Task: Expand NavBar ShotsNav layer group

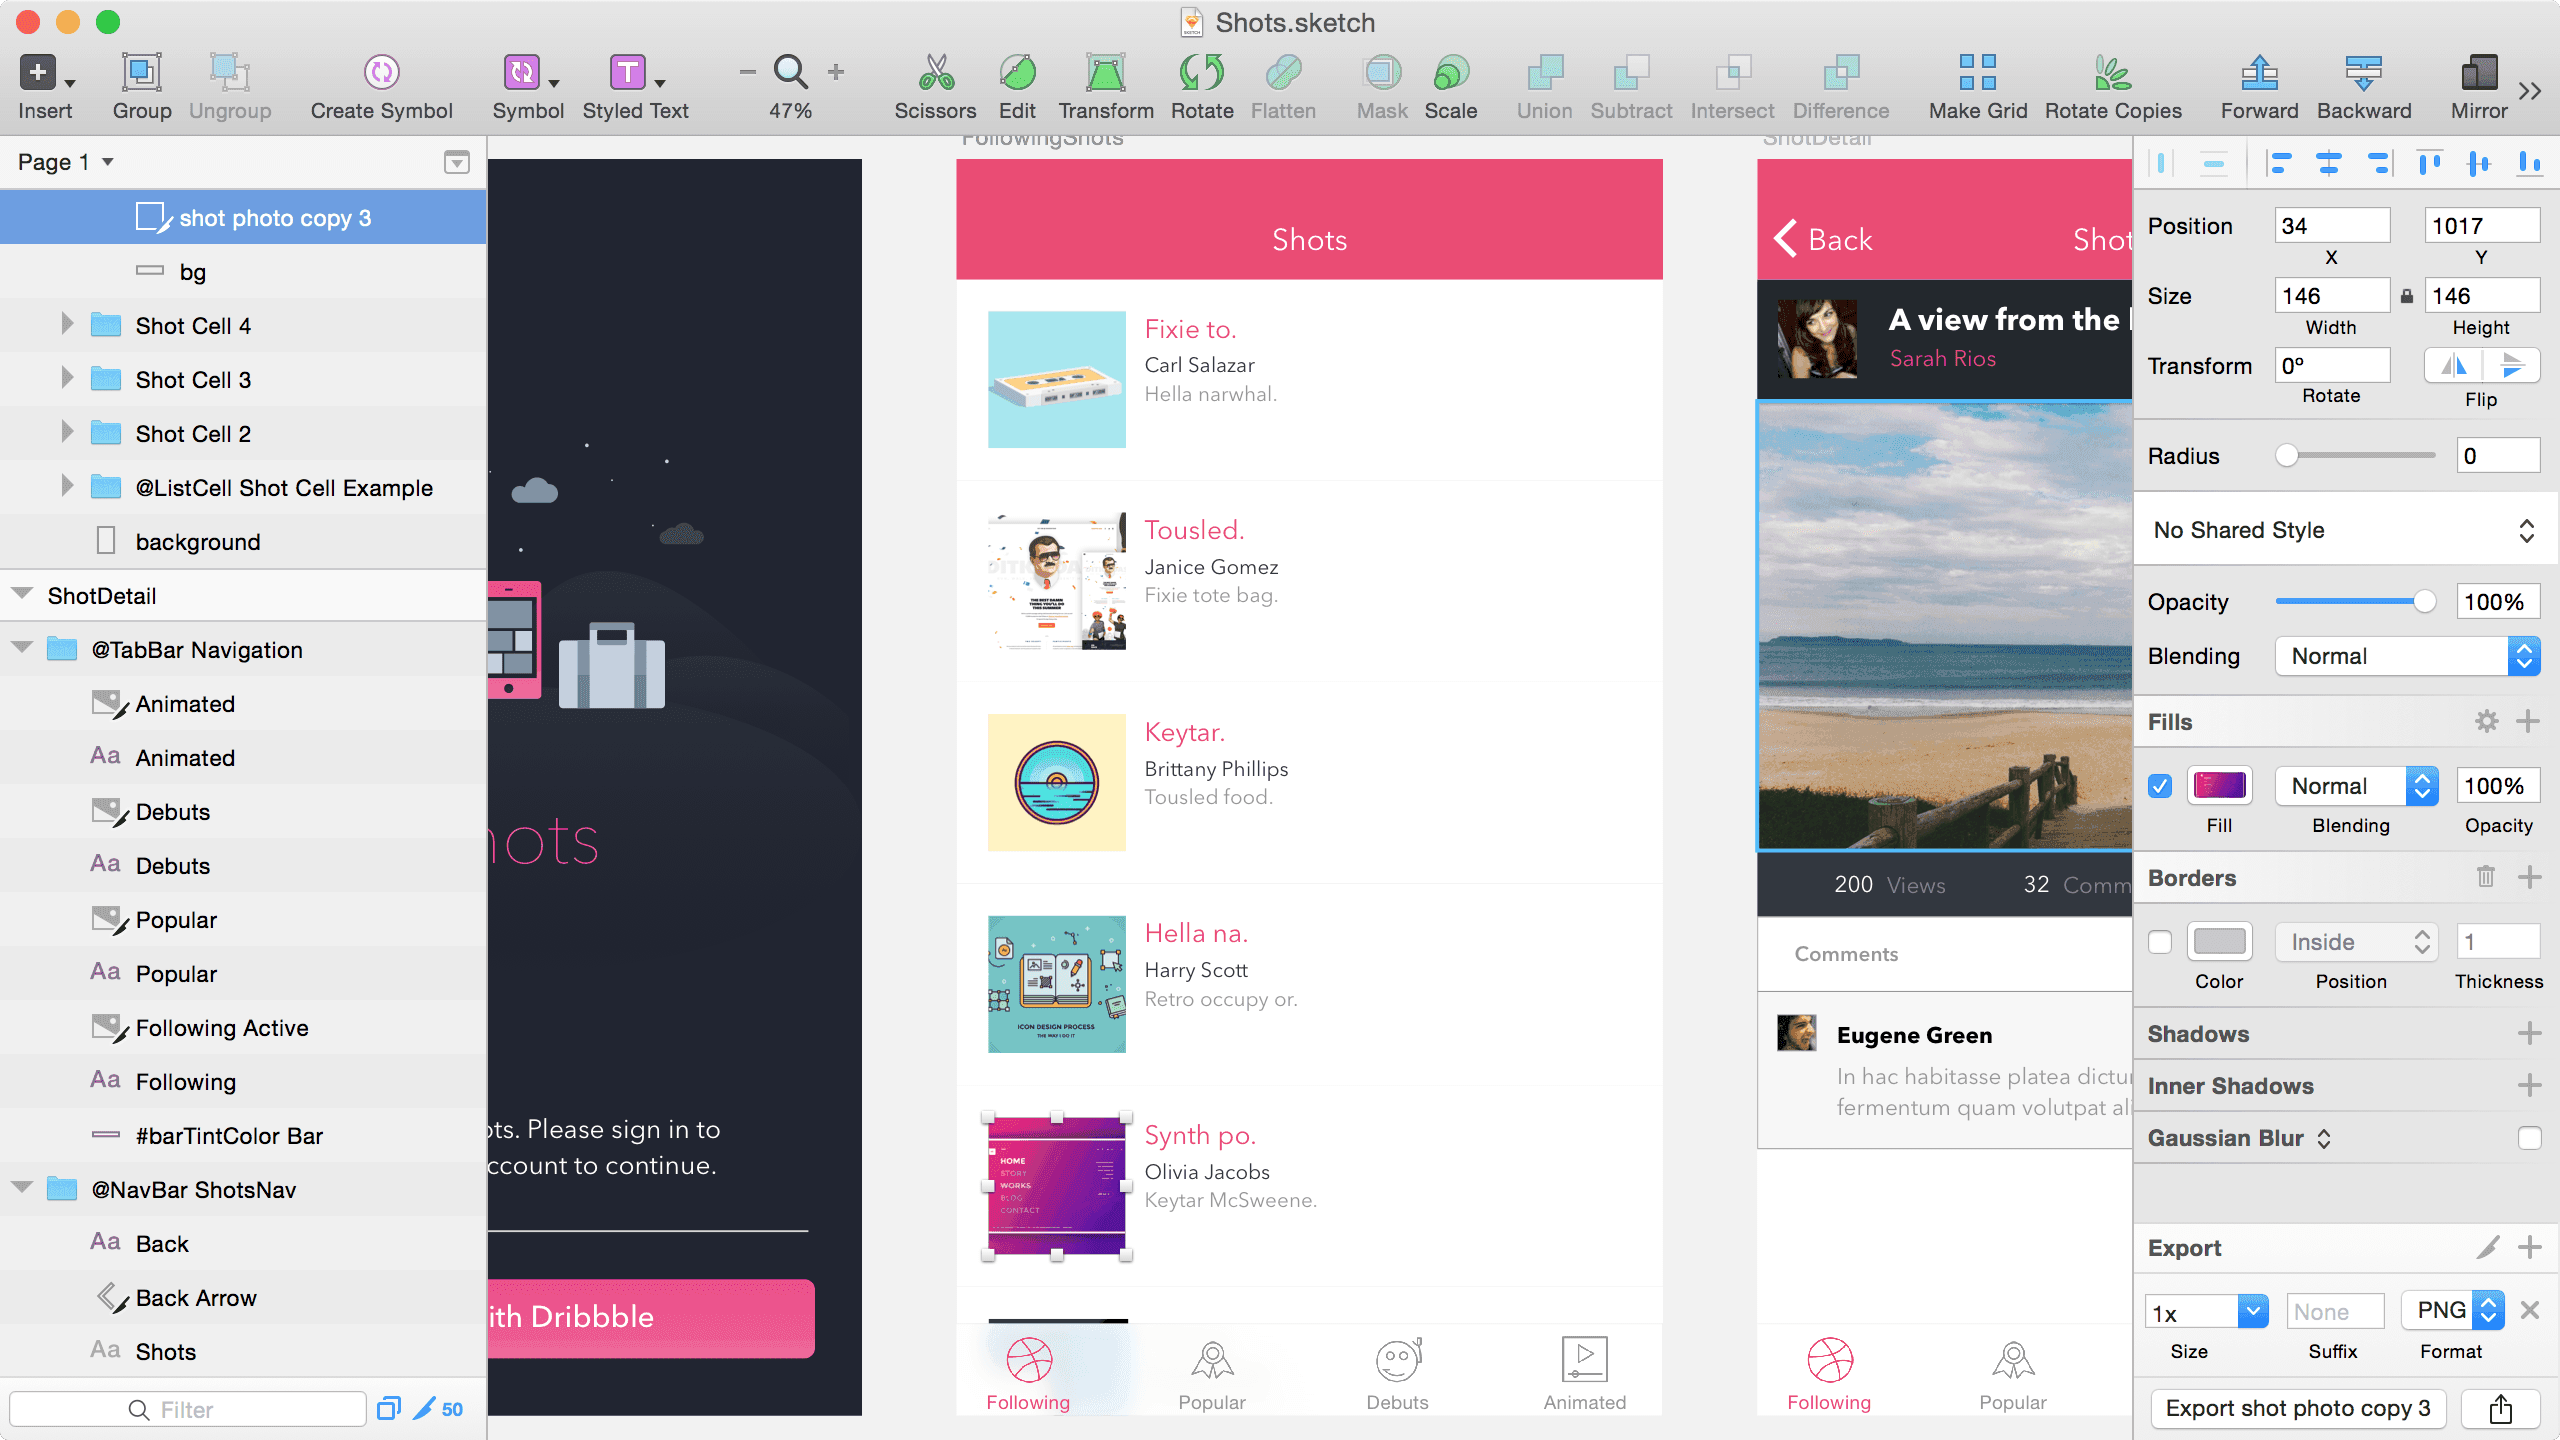Action: pyautogui.click(x=25, y=1190)
